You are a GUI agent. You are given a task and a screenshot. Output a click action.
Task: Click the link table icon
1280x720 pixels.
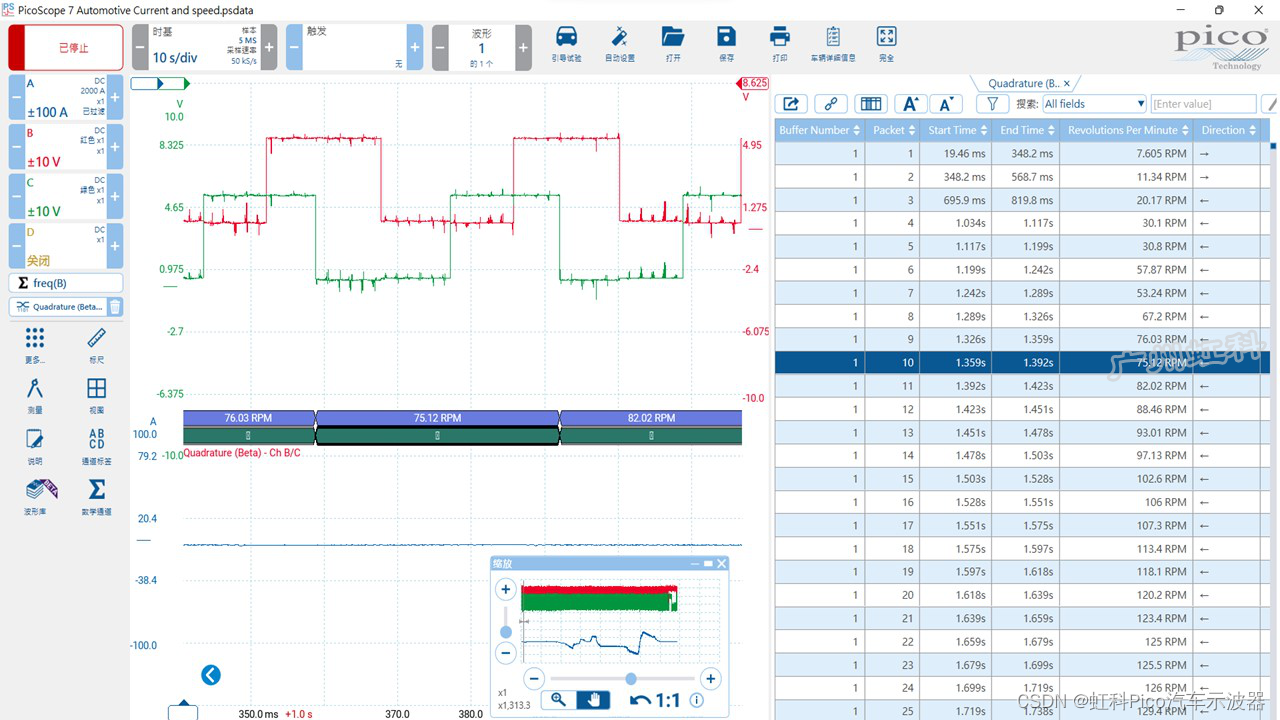pos(831,103)
